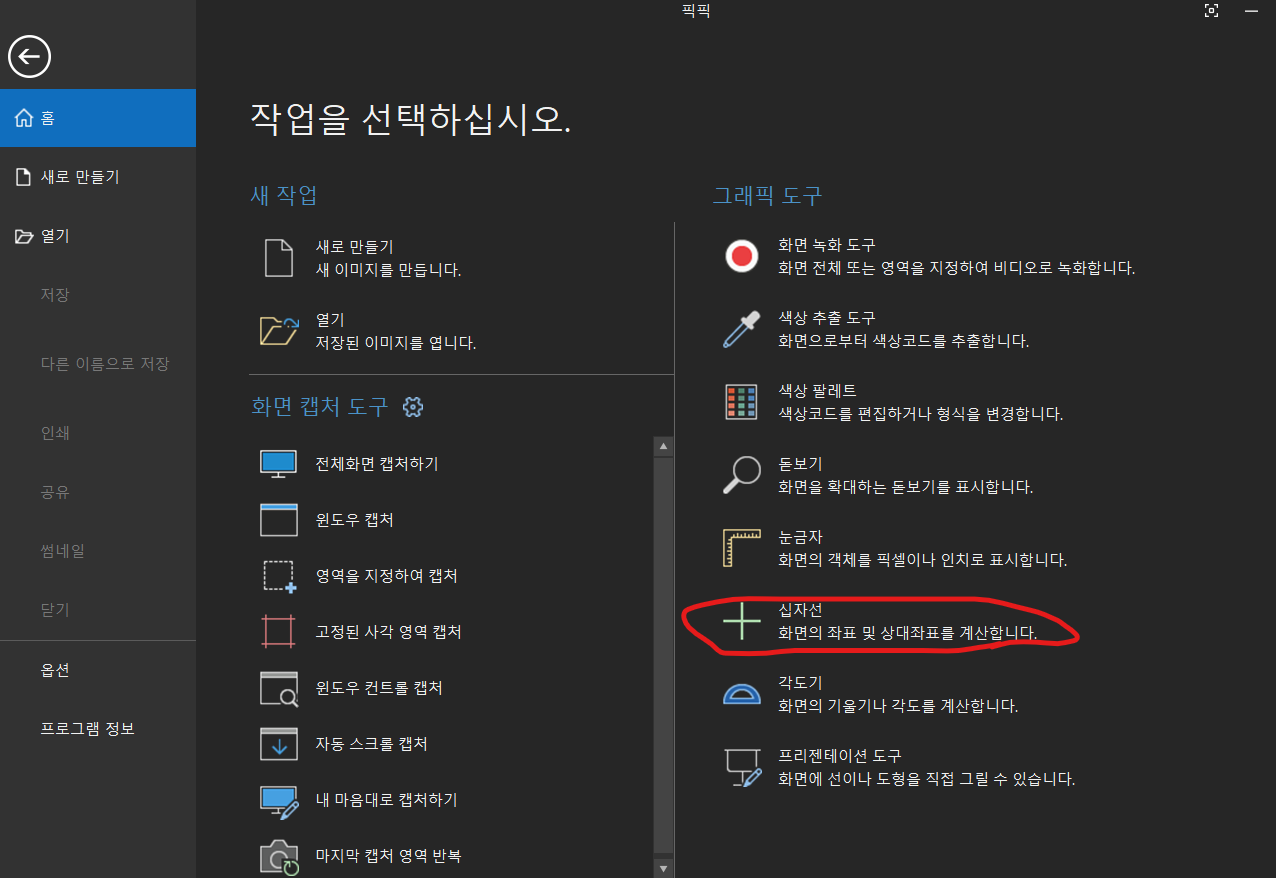
Task: Click the 돋보기 title text
Action: (800, 464)
